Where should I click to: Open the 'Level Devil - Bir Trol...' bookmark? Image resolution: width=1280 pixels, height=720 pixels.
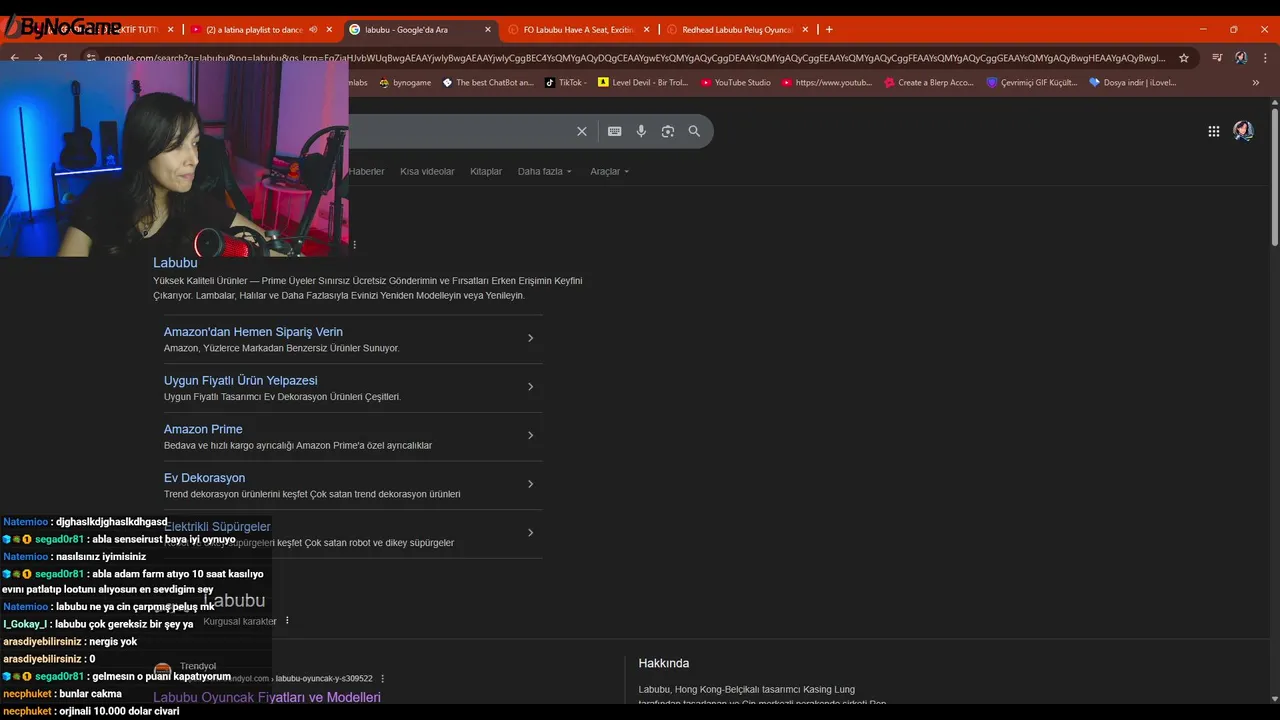point(643,83)
